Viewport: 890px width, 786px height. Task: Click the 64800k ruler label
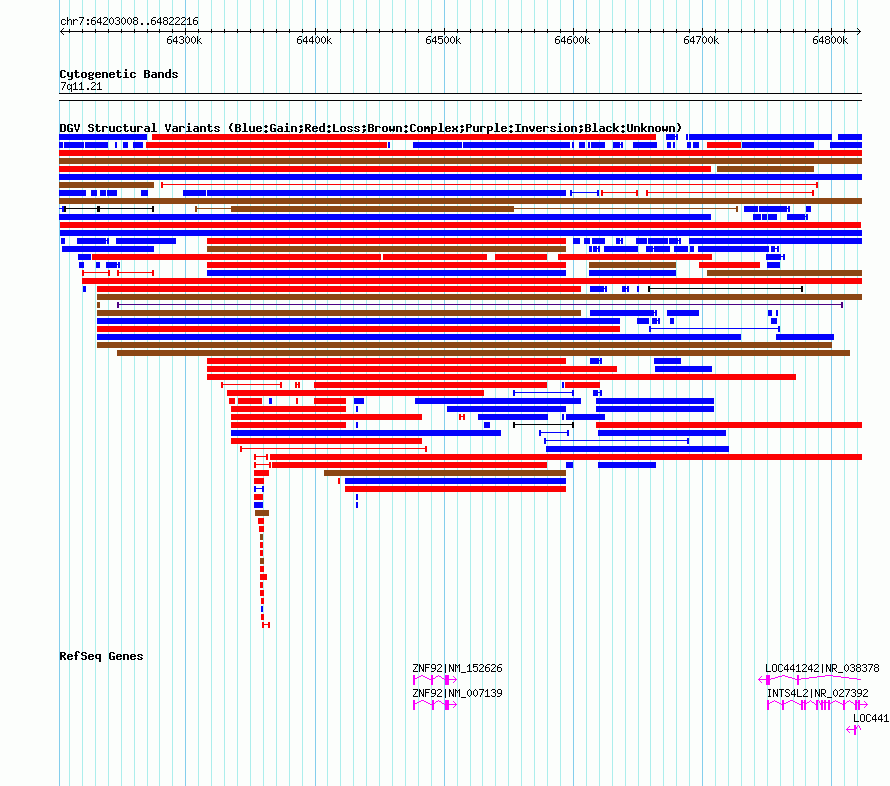coord(830,40)
